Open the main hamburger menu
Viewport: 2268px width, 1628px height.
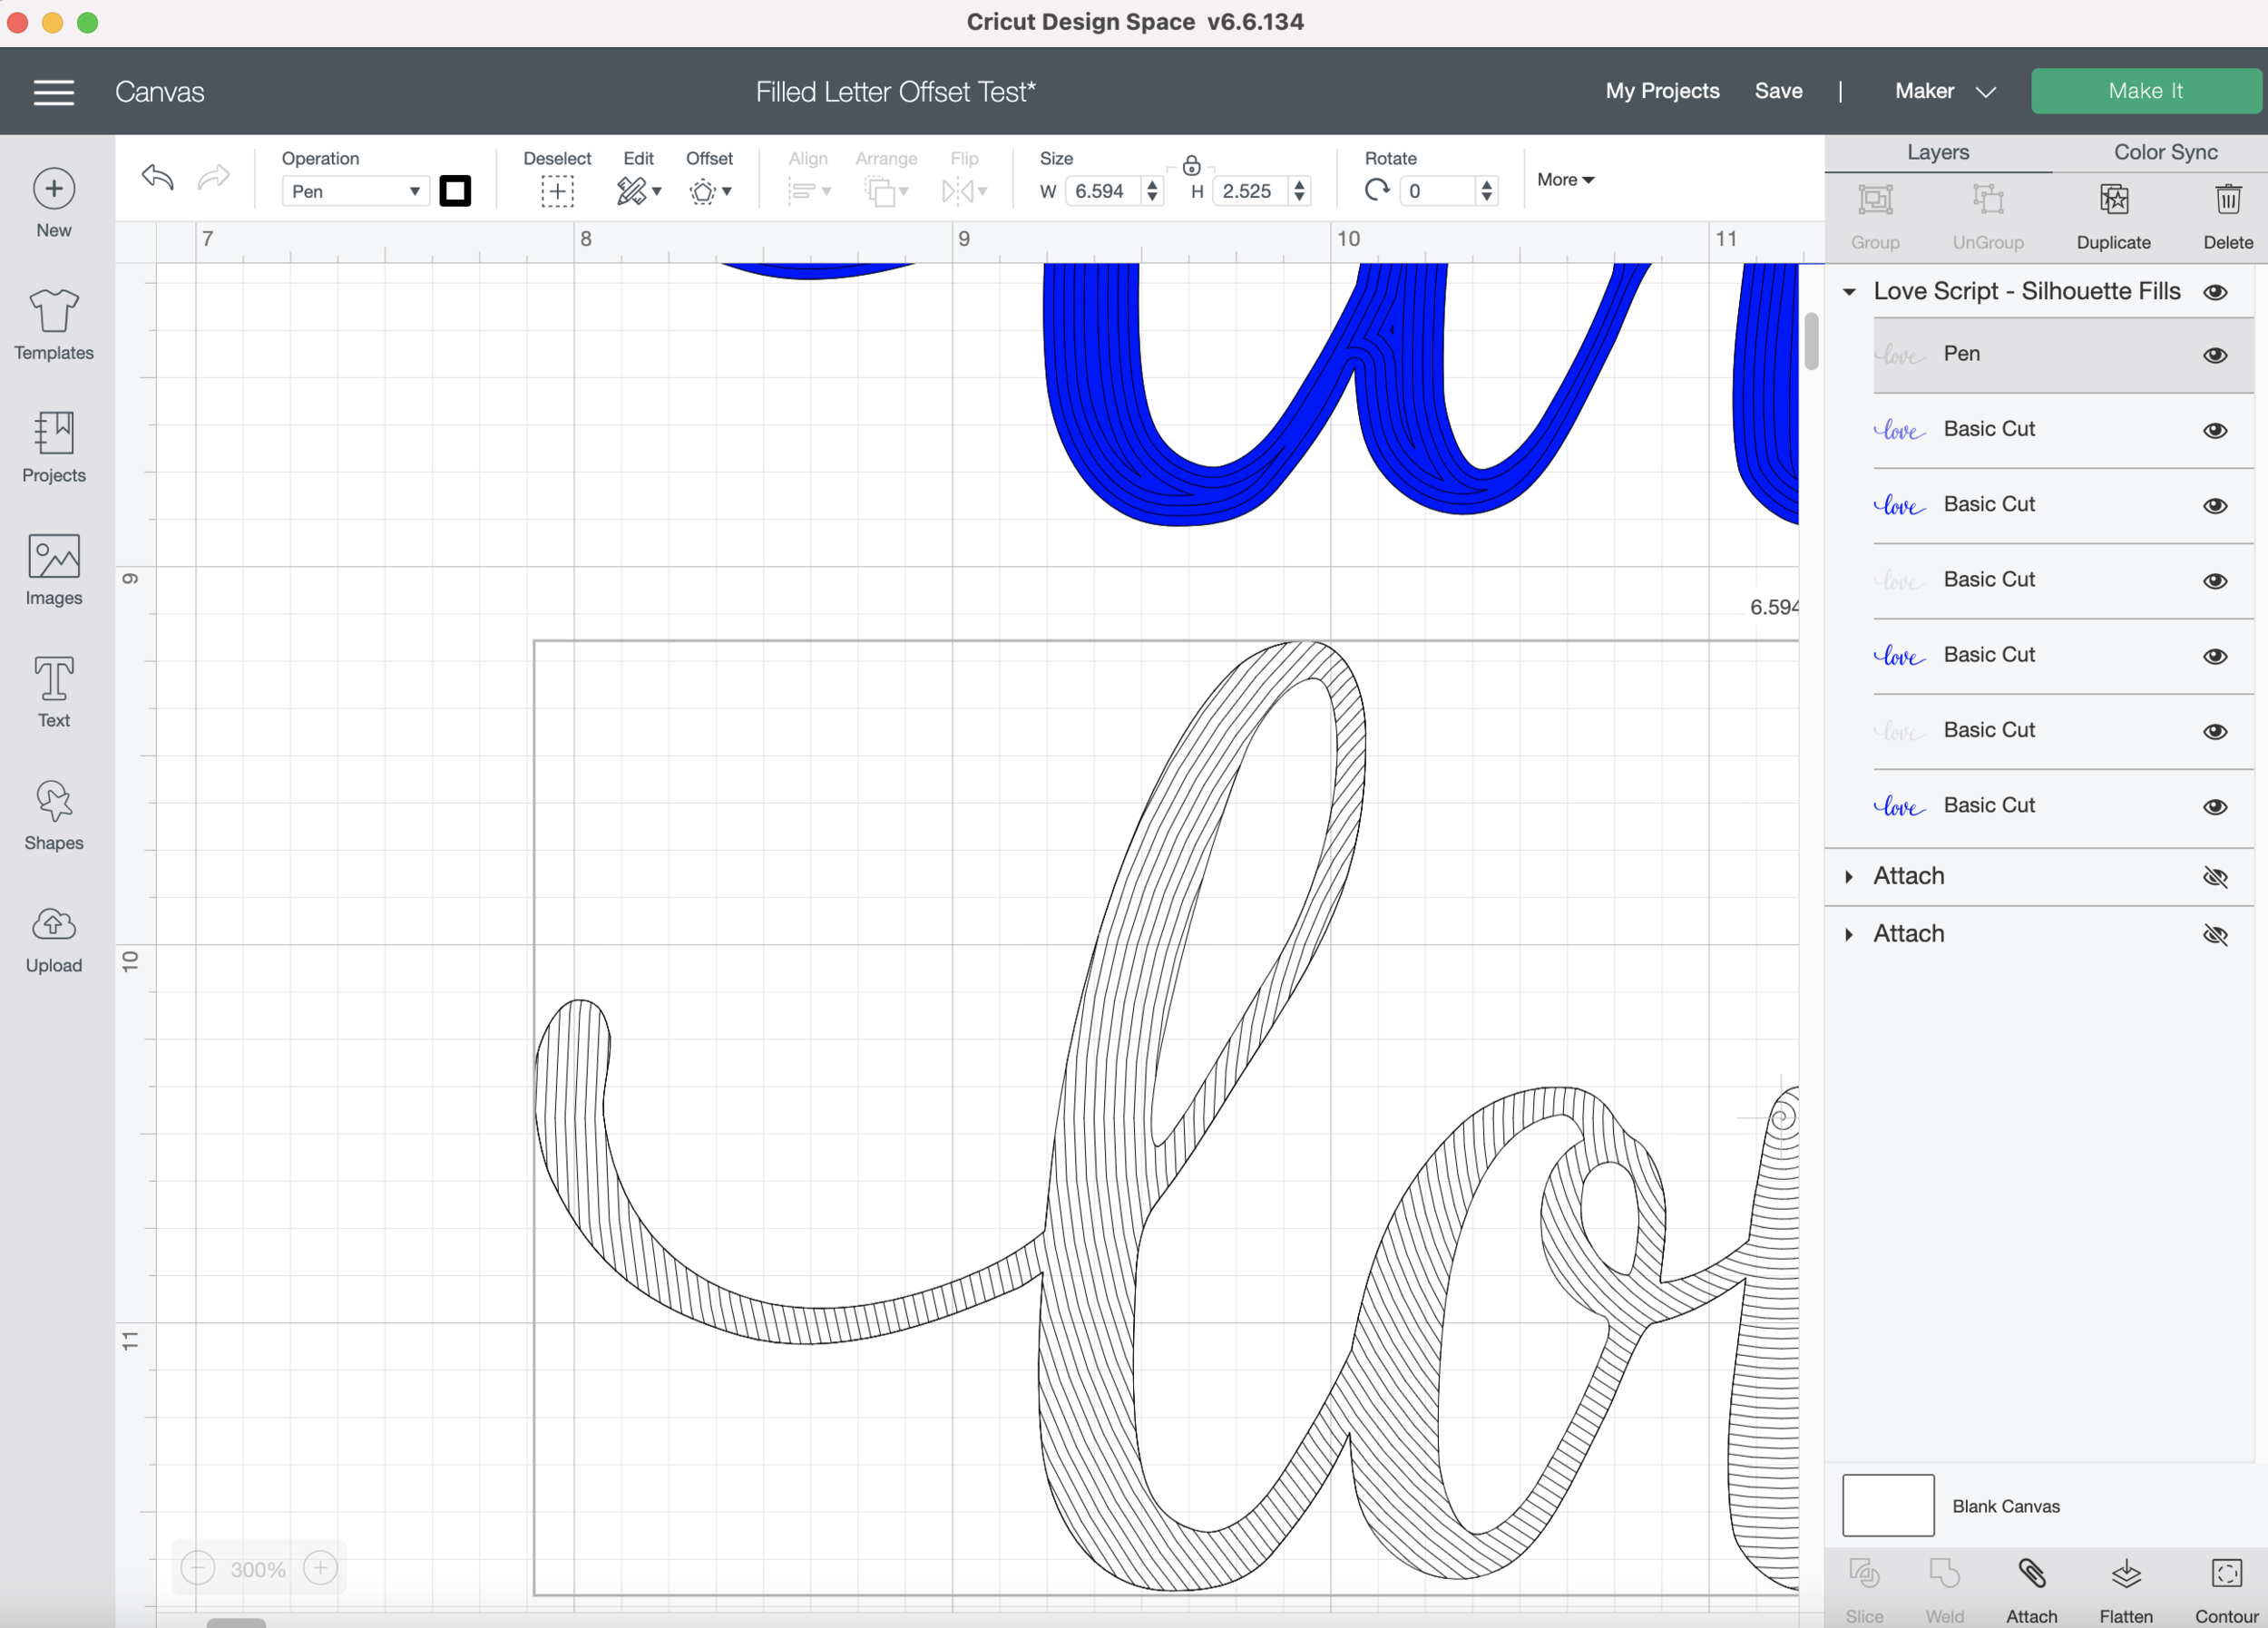pyautogui.click(x=54, y=92)
